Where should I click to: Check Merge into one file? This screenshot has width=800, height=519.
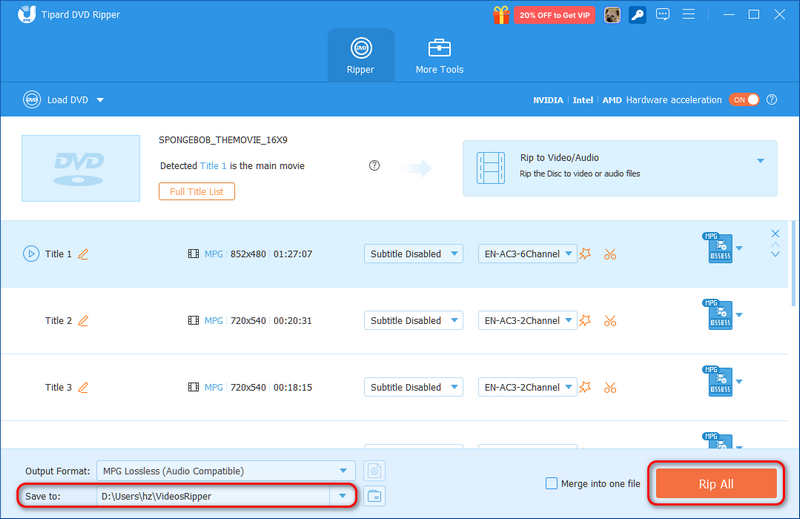[551, 483]
